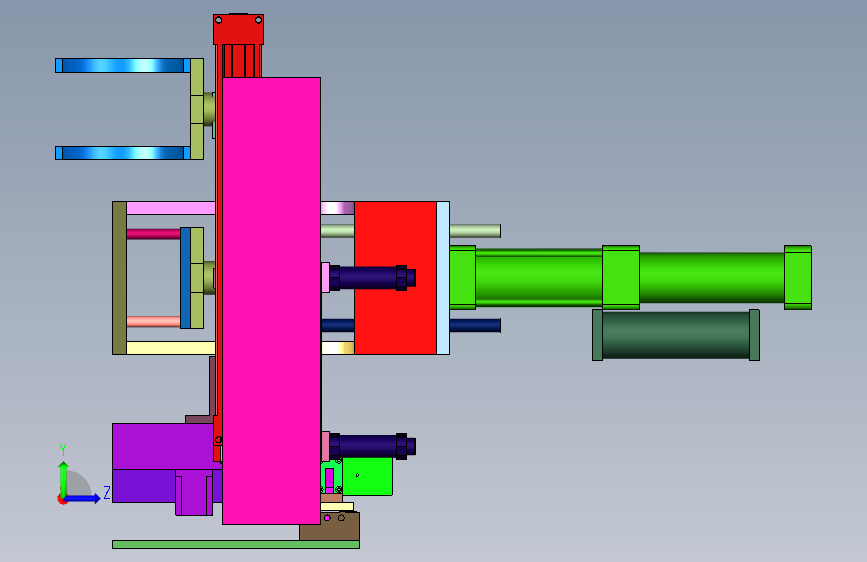Screen dimensions: 867x562
Task: Select the dark green cylinder
Action: point(676,335)
